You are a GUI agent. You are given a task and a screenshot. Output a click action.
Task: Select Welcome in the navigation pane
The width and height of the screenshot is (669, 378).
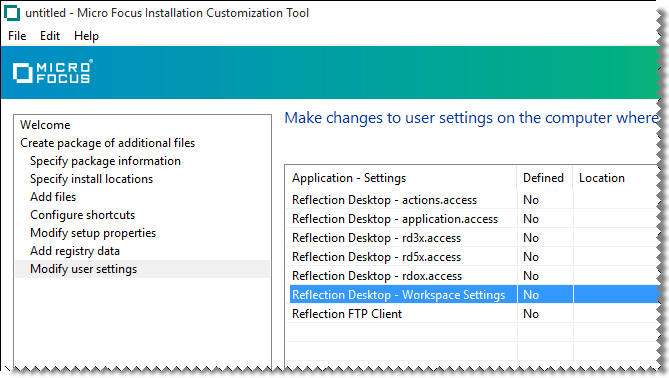click(x=45, y=125)
